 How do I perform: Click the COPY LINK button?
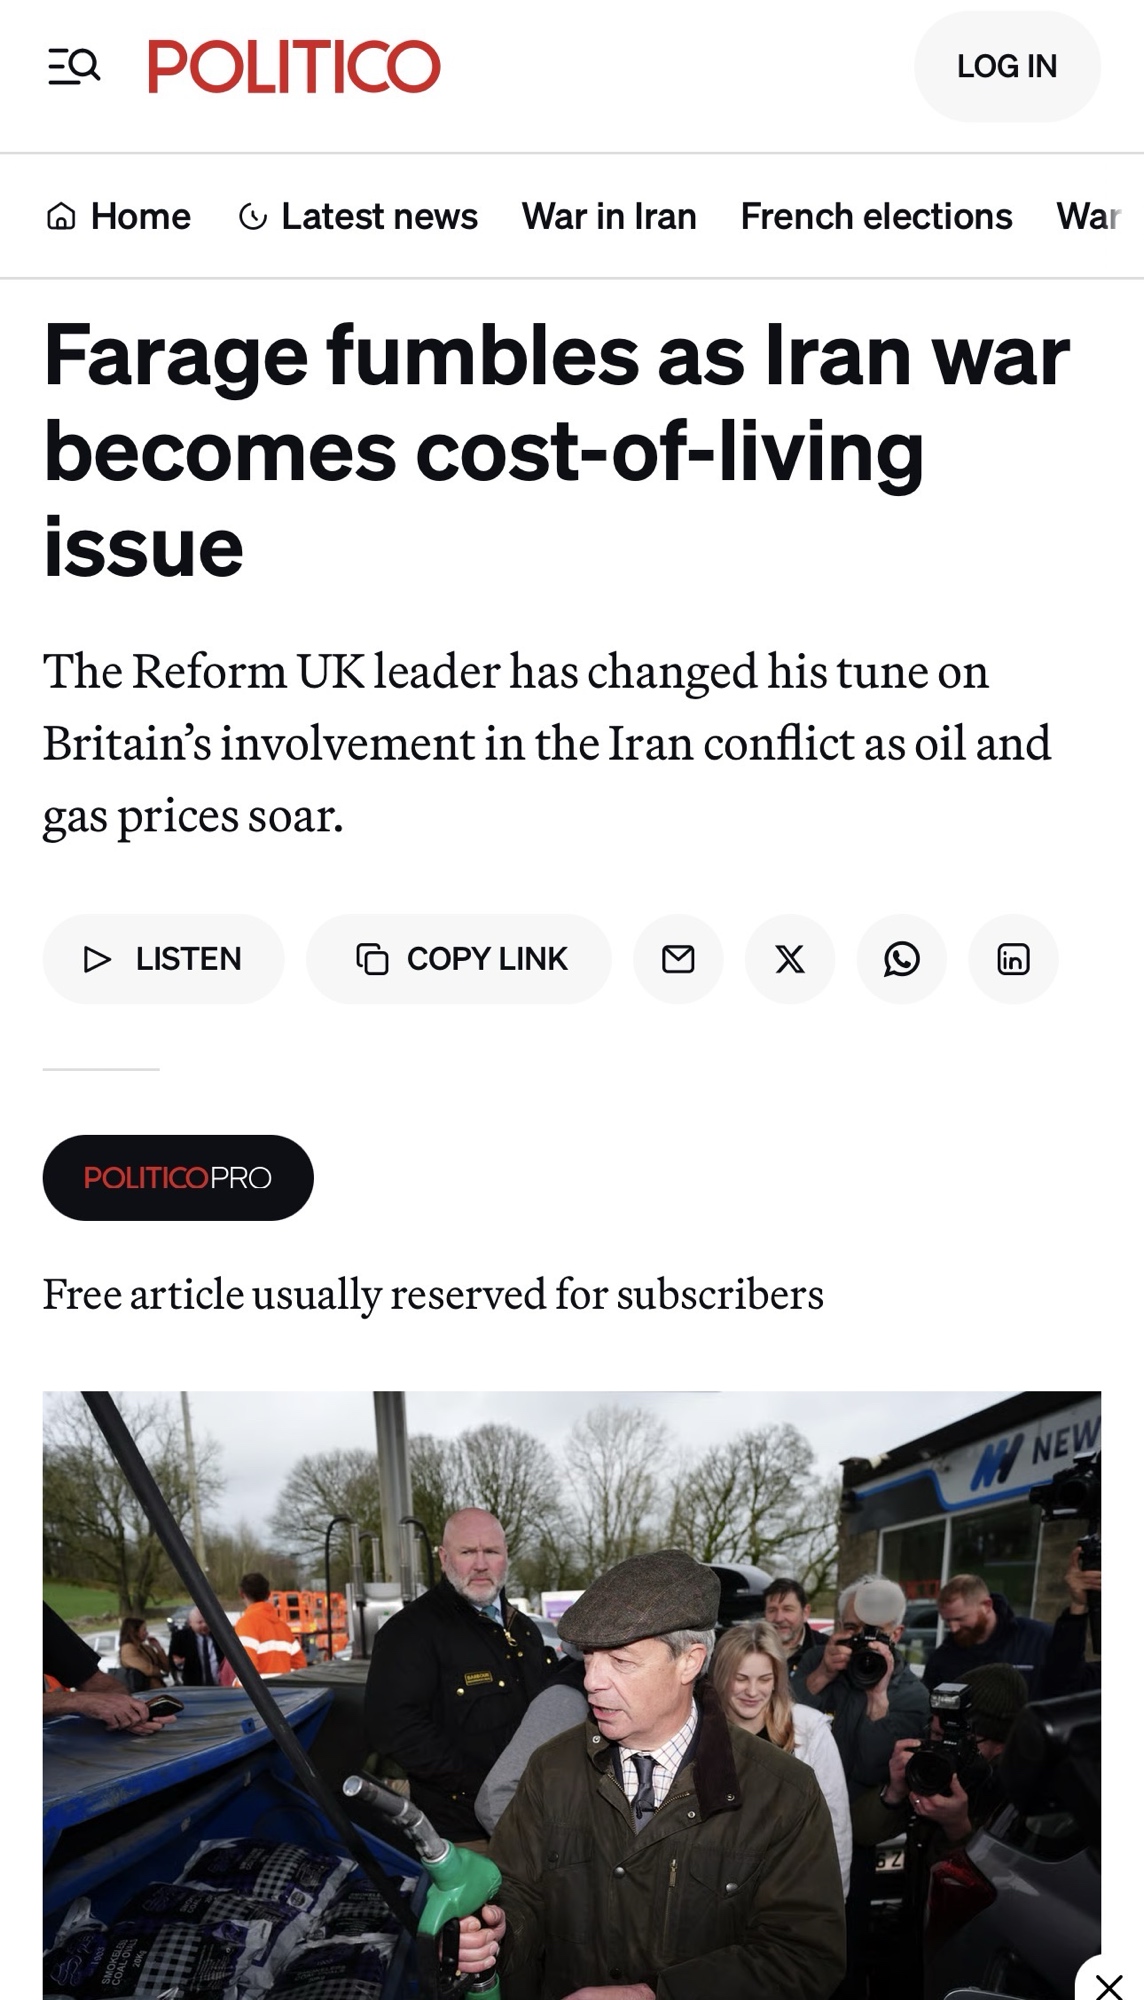click(459, 958)
